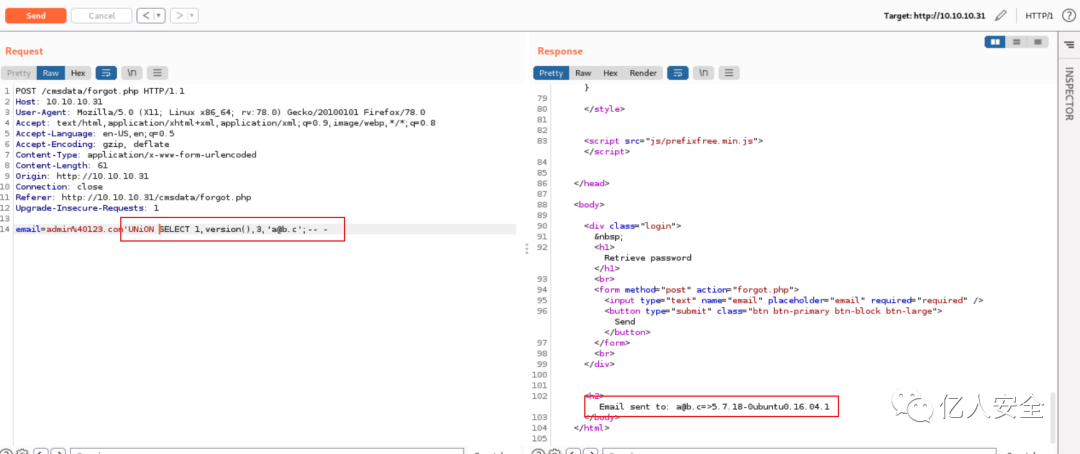
Task: Click the Content-Type header line
Action: coord(136,155)
